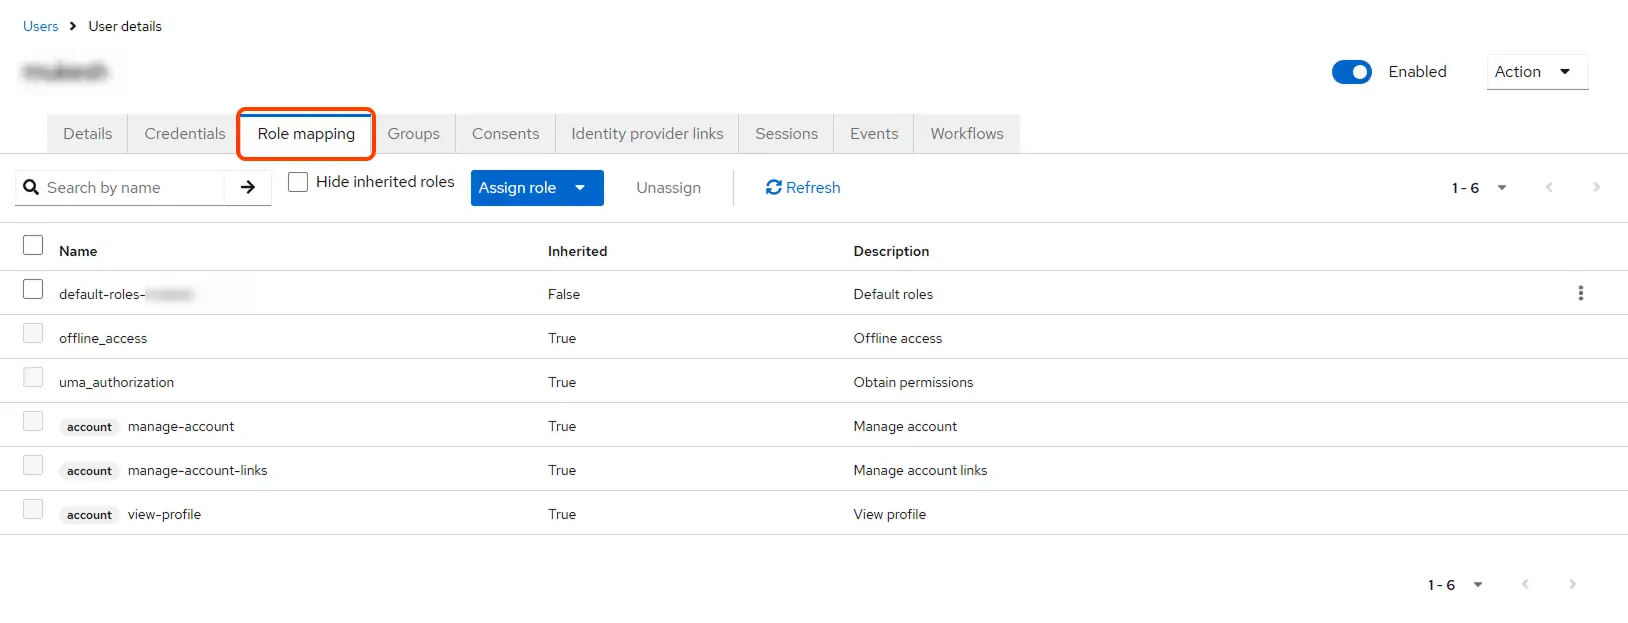Click account label beside manage-account
1628x623 pixels.
(x=89, y=427)
